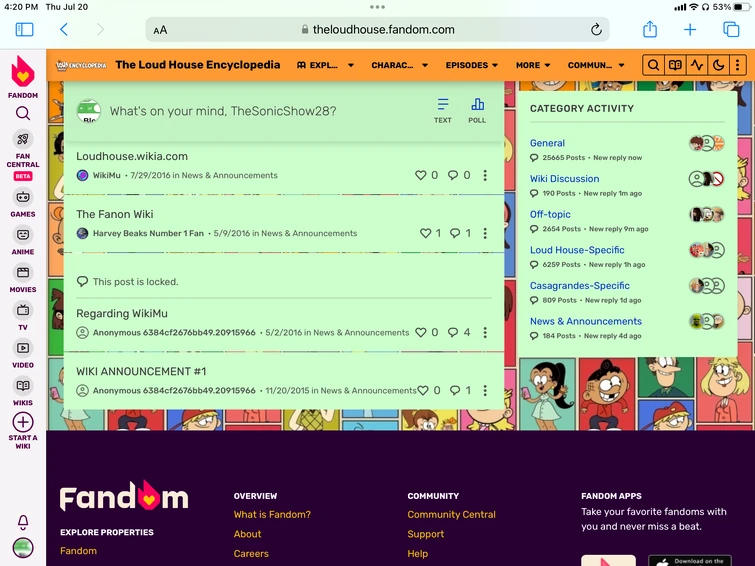Viewport: 755px width, 566px height.
Task: Open the About footer link
Action: (247, 534)
